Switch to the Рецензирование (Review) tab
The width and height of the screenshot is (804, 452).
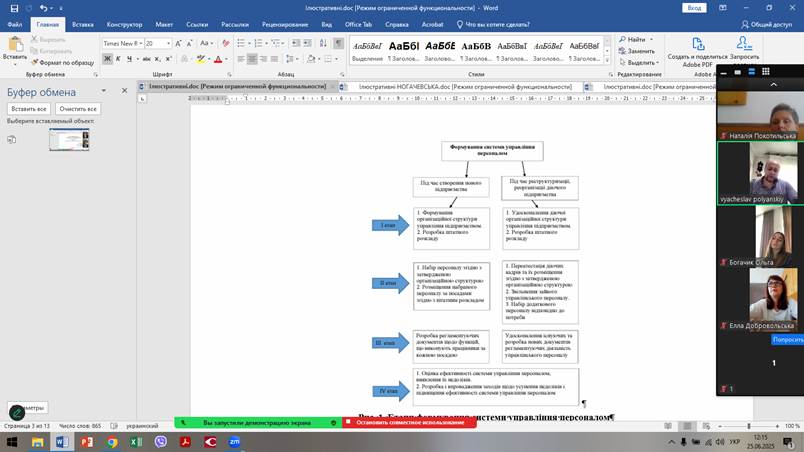coord(285,23)
